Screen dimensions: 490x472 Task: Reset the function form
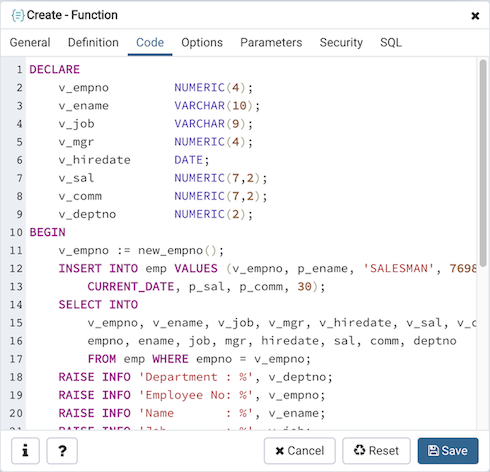point(376,451)
